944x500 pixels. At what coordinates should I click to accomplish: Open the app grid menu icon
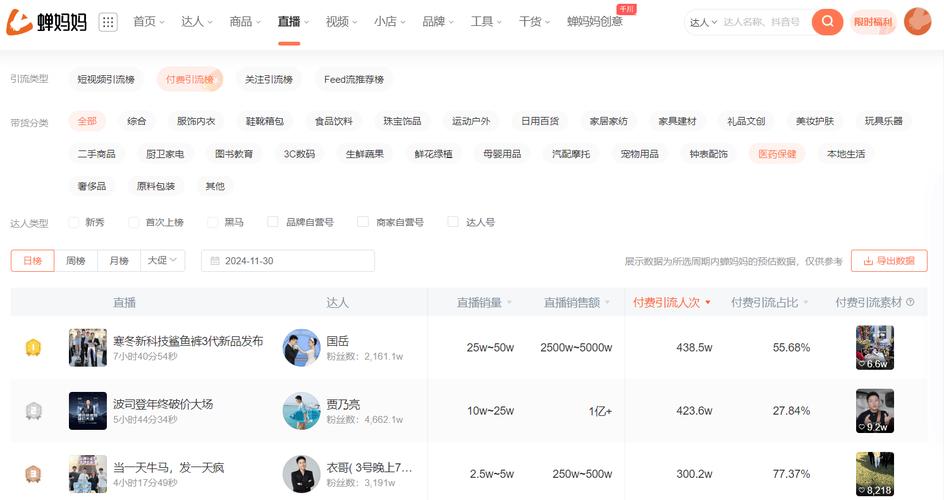[108, 22]
